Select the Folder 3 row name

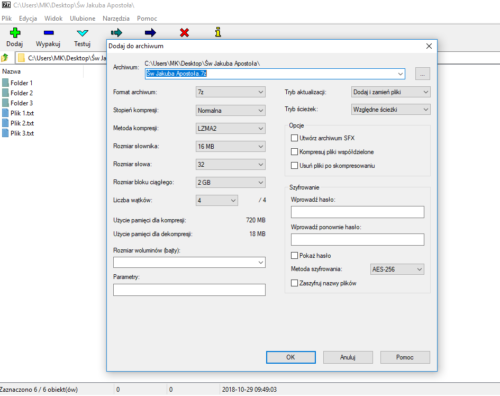tap(21, 103)
